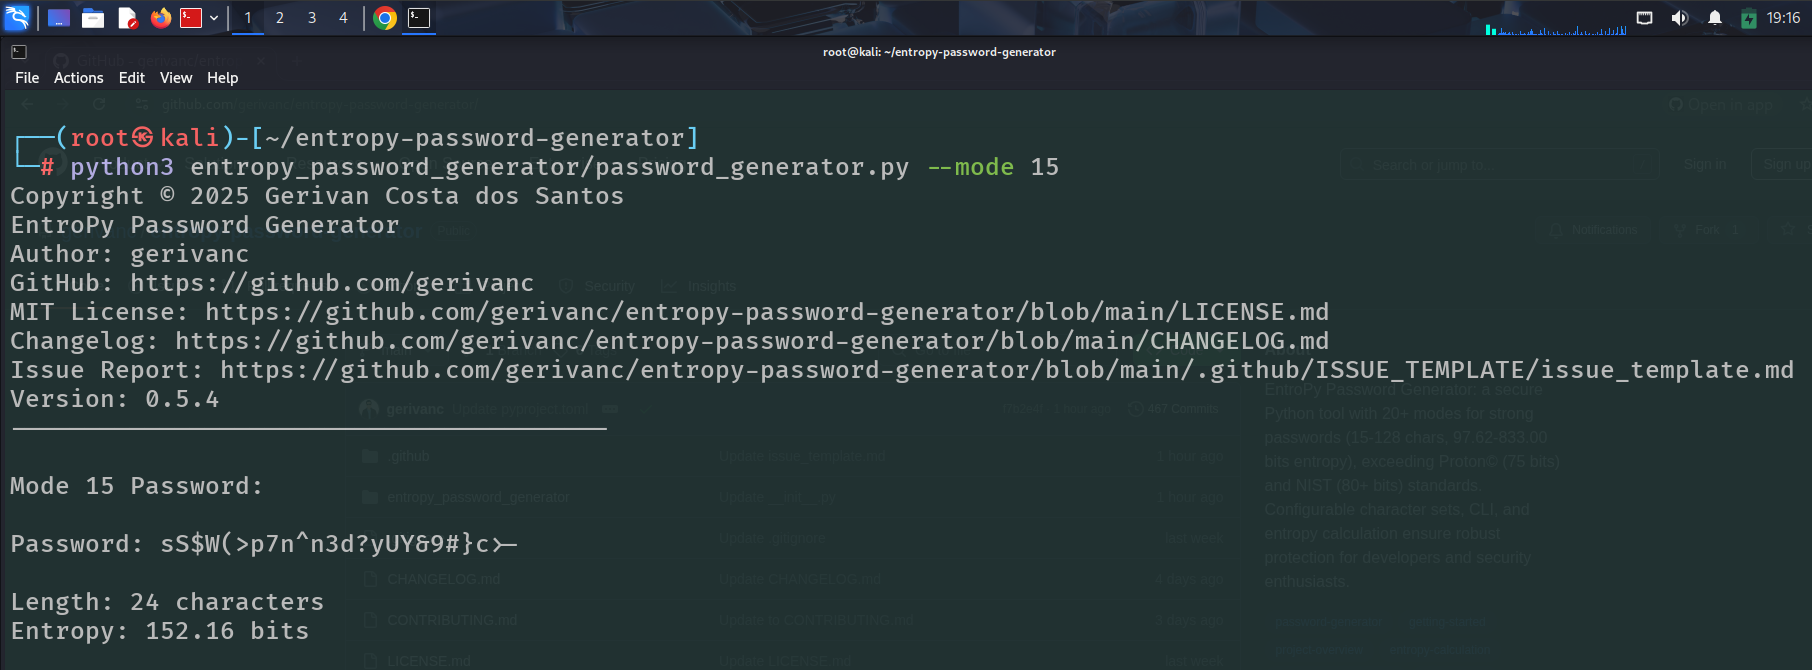Select the Chrome window in taskbar
Screen dimensions: 1812x670
coord(385,18)
